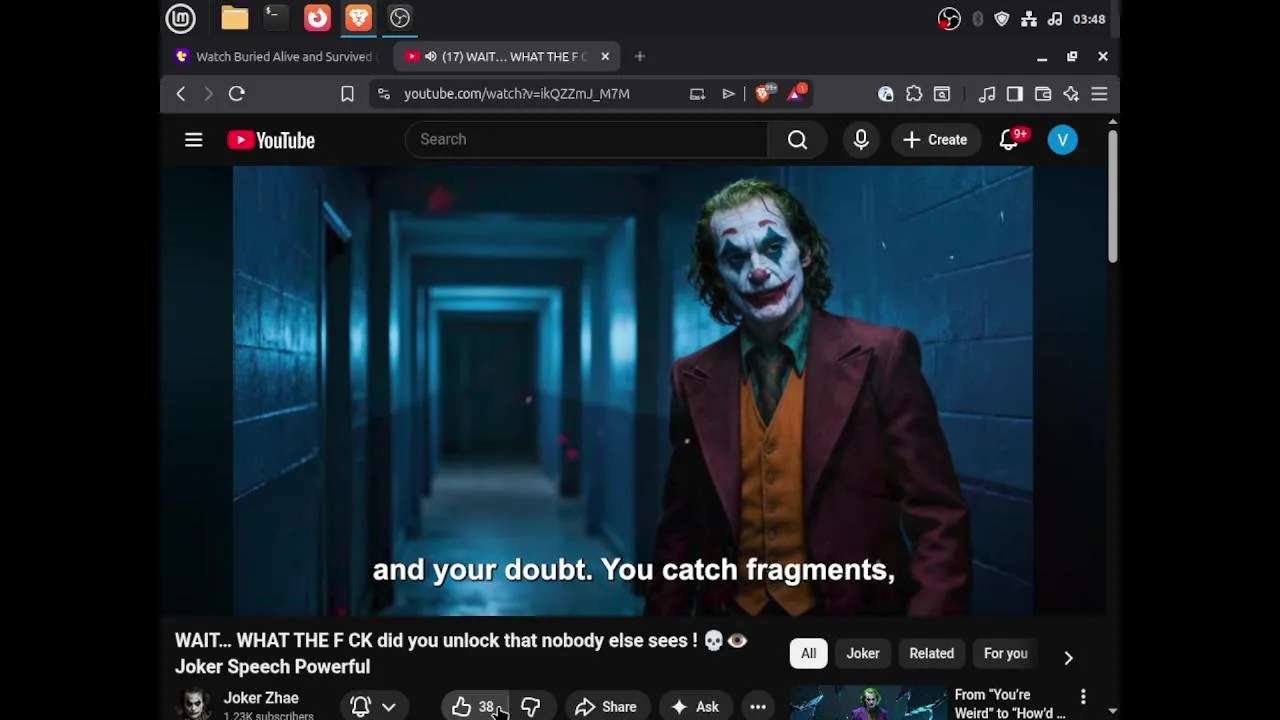Click the Ask button
The image size is (1280, 720).
click(x=695, y=707)
